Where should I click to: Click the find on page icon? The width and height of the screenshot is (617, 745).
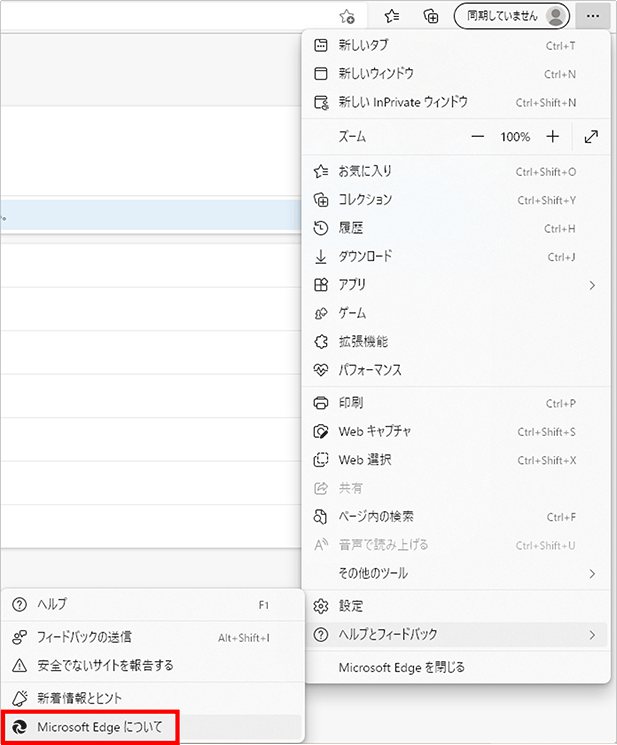[321, 516]
